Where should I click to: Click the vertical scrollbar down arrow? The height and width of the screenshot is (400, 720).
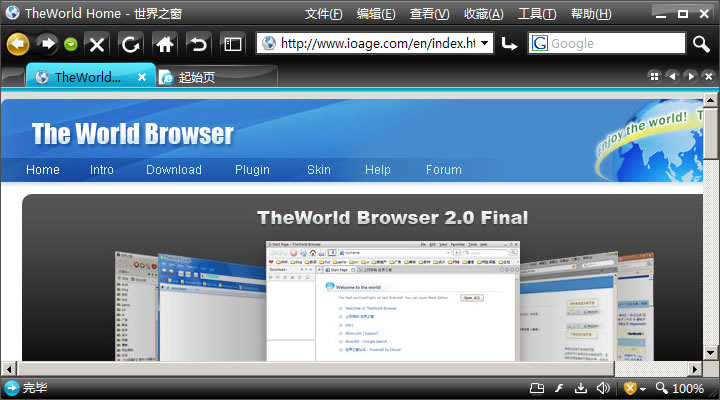710,353
